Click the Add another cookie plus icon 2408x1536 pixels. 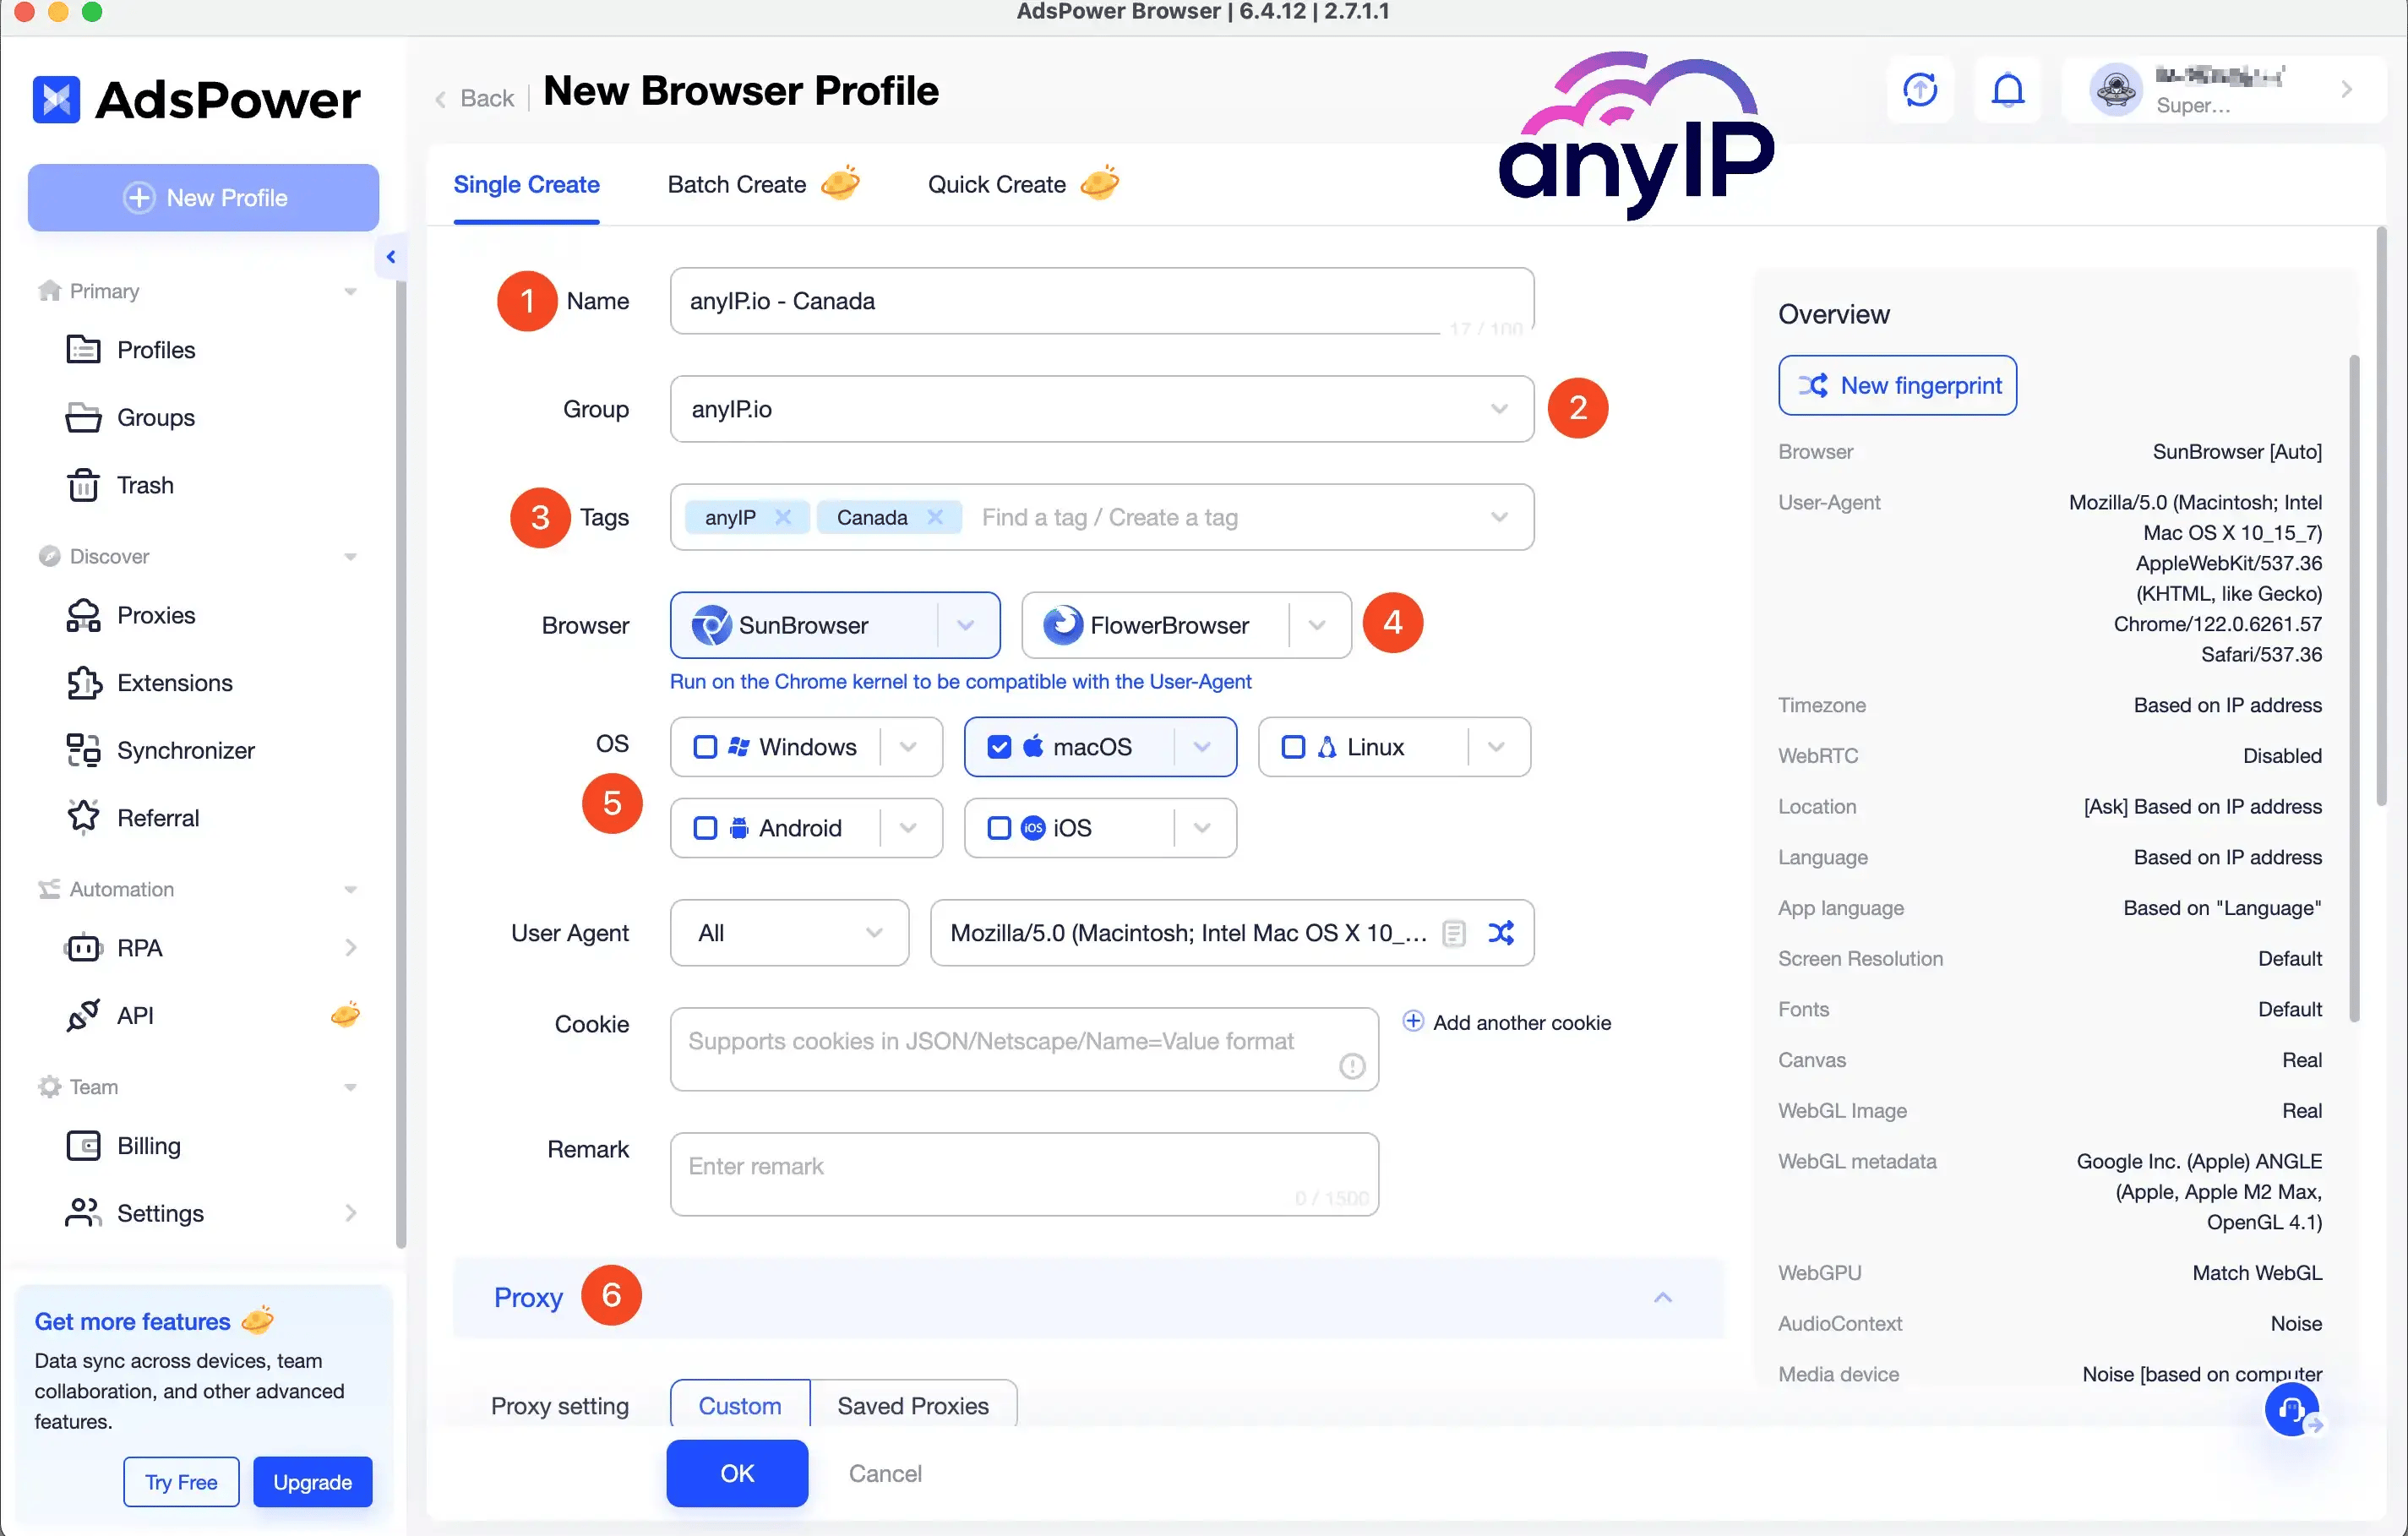[1413, 1021]
